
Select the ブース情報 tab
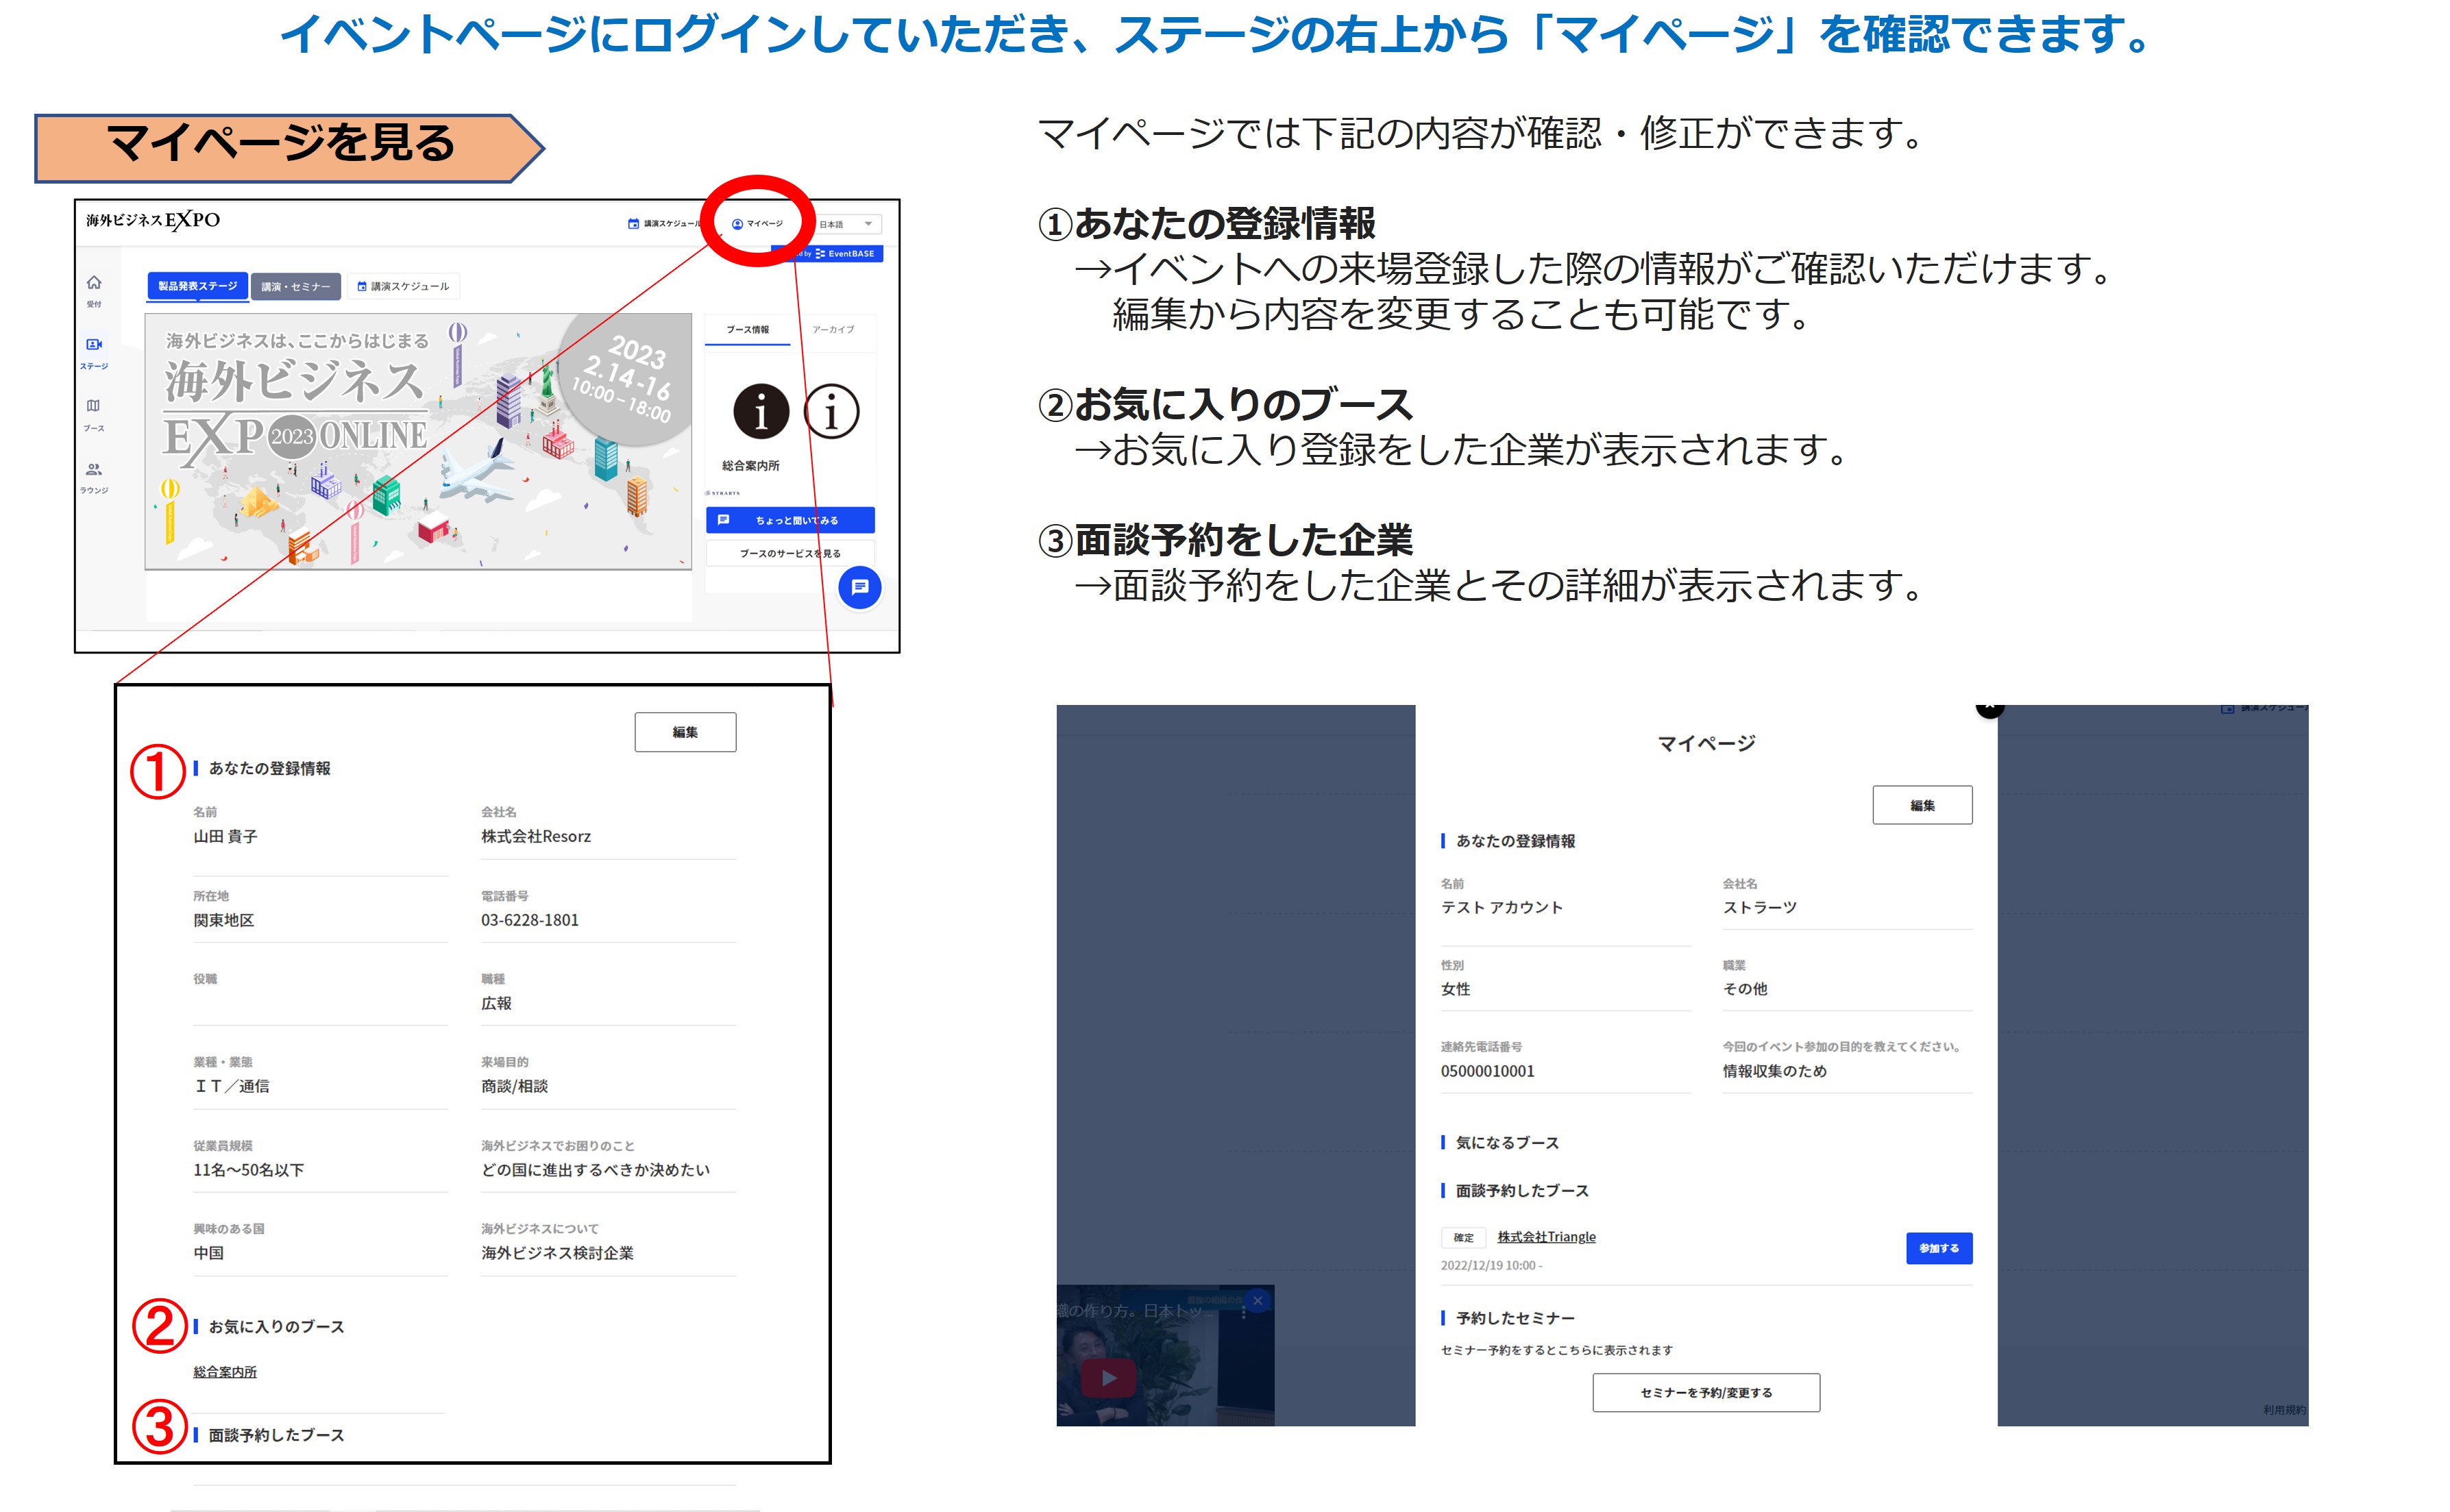pyautogui.click(x=748, y=329)
